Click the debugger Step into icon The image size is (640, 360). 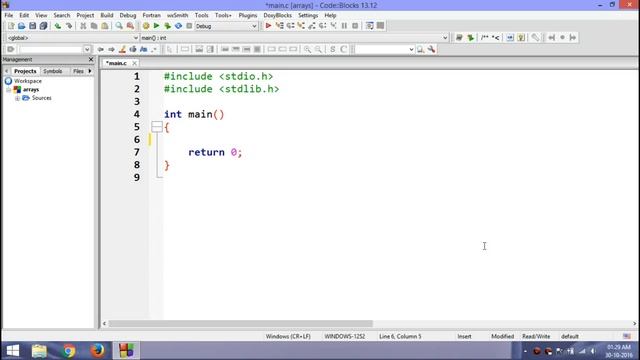[301, 26]
